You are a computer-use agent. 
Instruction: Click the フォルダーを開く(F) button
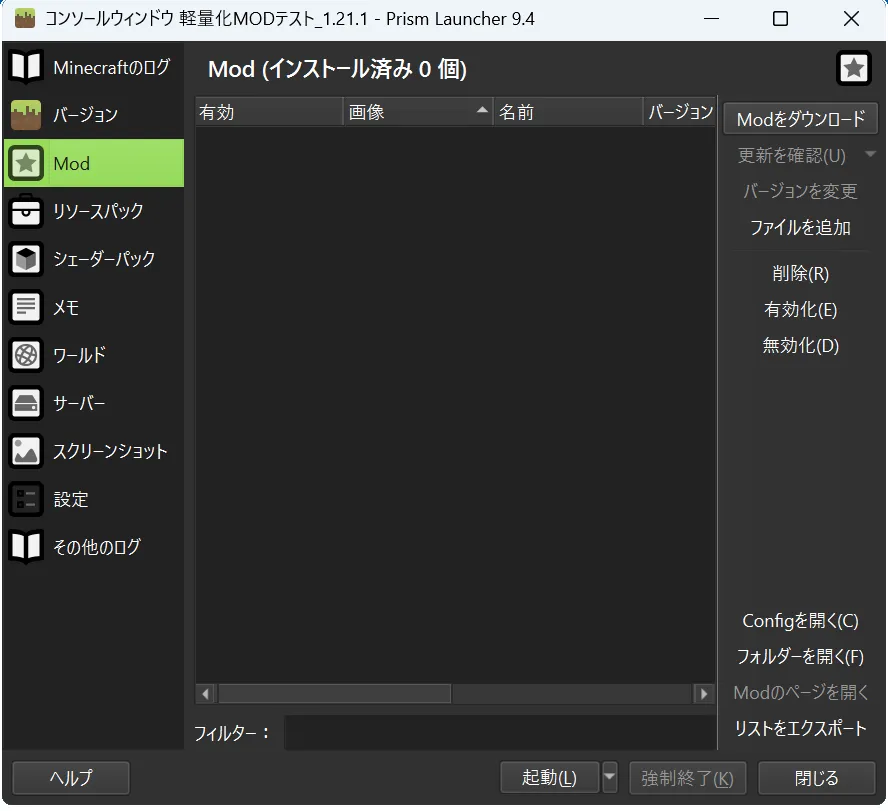(x=800, y=657)
